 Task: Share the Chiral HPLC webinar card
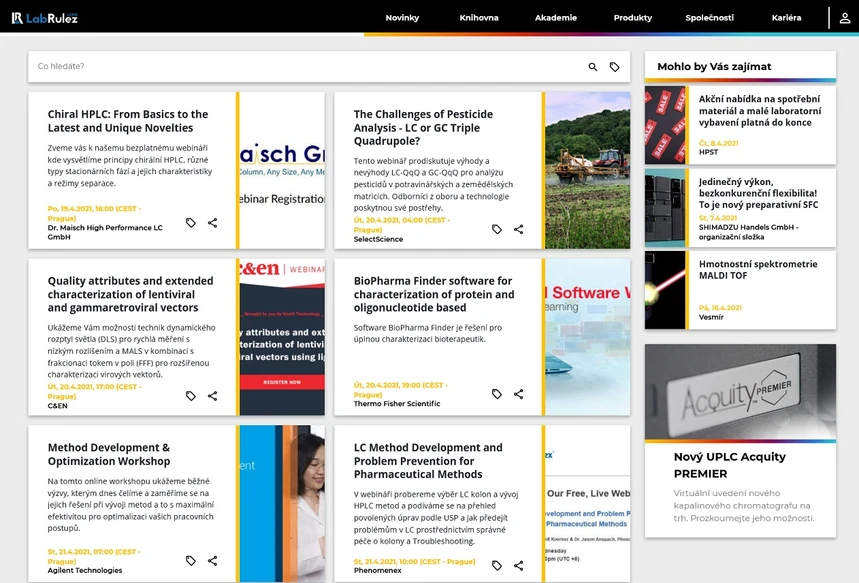tap(213, 222)
